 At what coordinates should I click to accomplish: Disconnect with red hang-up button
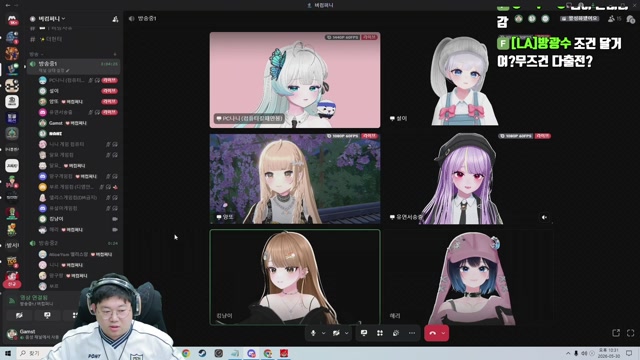click(x=433, y=333)
